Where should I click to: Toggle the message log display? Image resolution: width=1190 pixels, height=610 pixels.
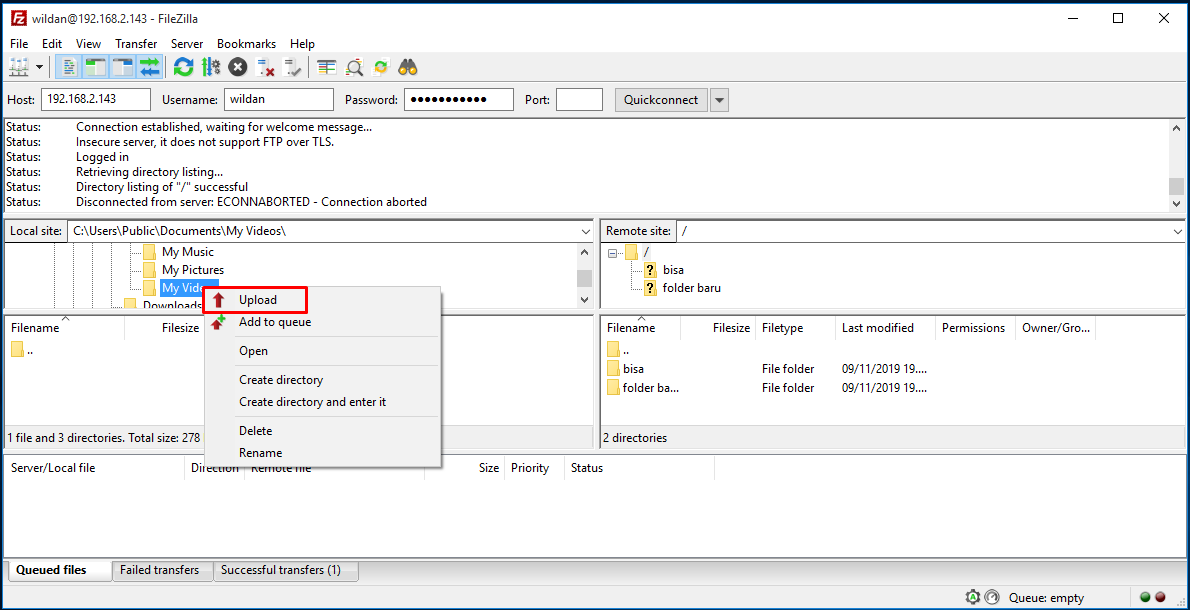67,66
